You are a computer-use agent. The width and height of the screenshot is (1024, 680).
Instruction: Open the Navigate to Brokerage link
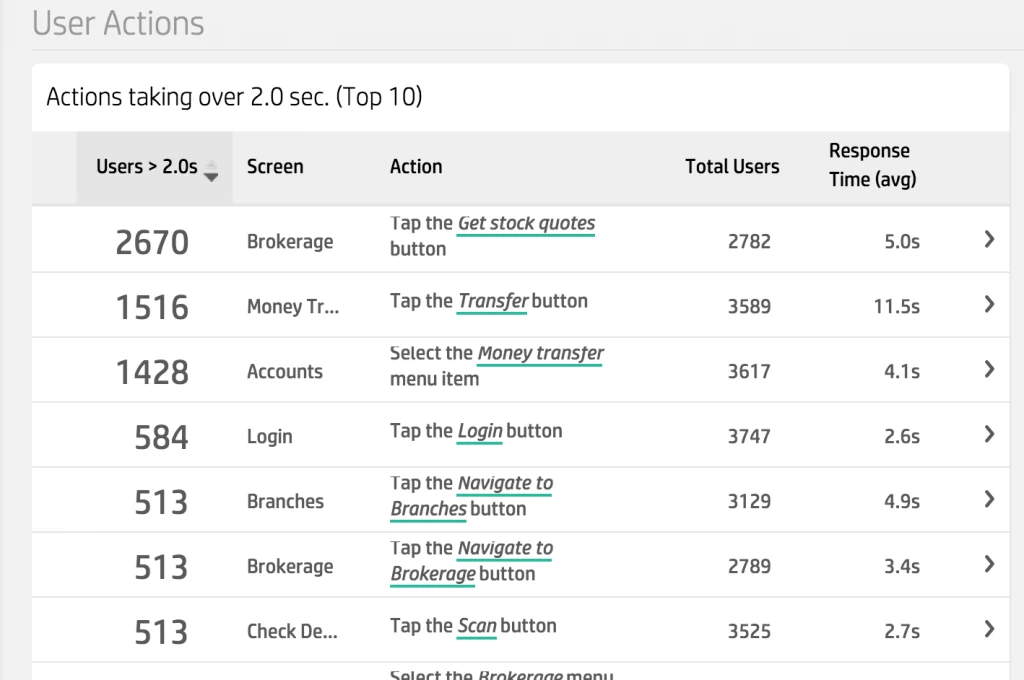pyautogui.click(x=472, y=561)
